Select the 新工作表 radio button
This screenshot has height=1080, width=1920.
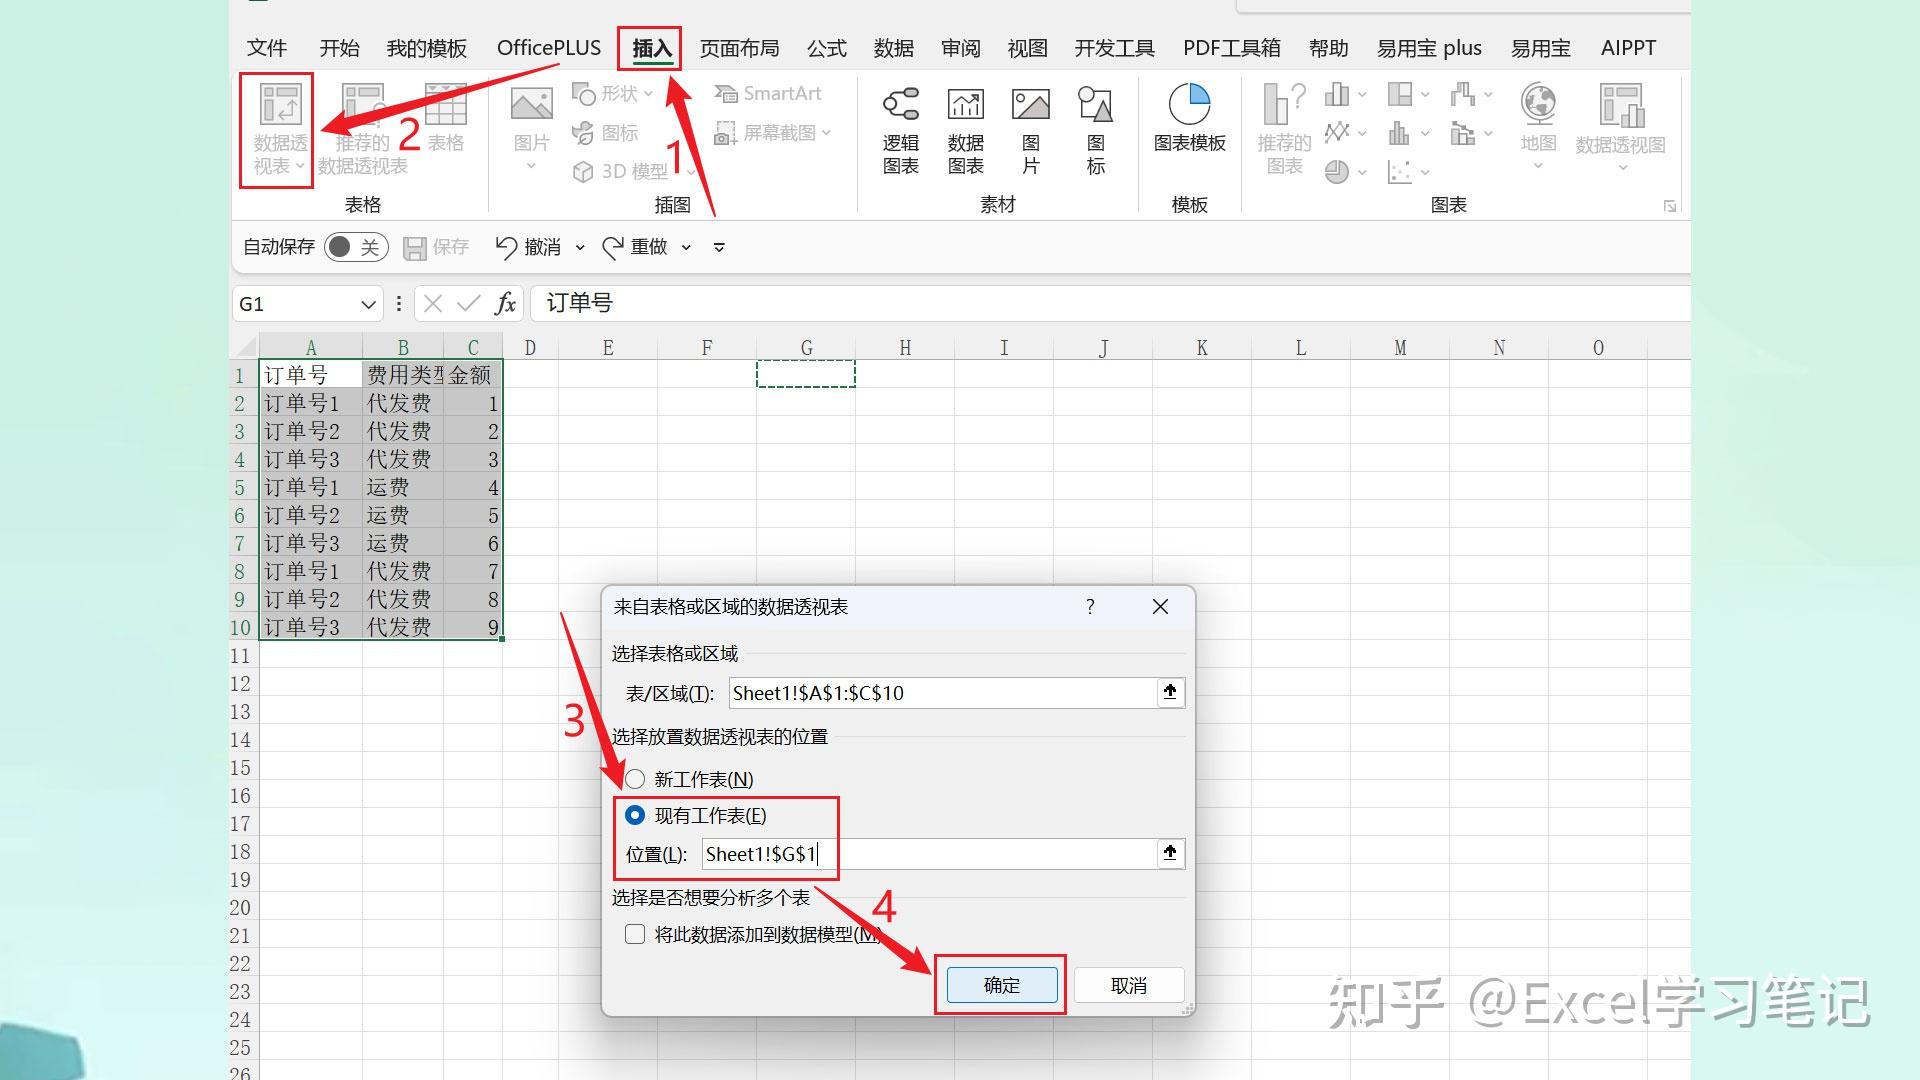tap(636, 779)
